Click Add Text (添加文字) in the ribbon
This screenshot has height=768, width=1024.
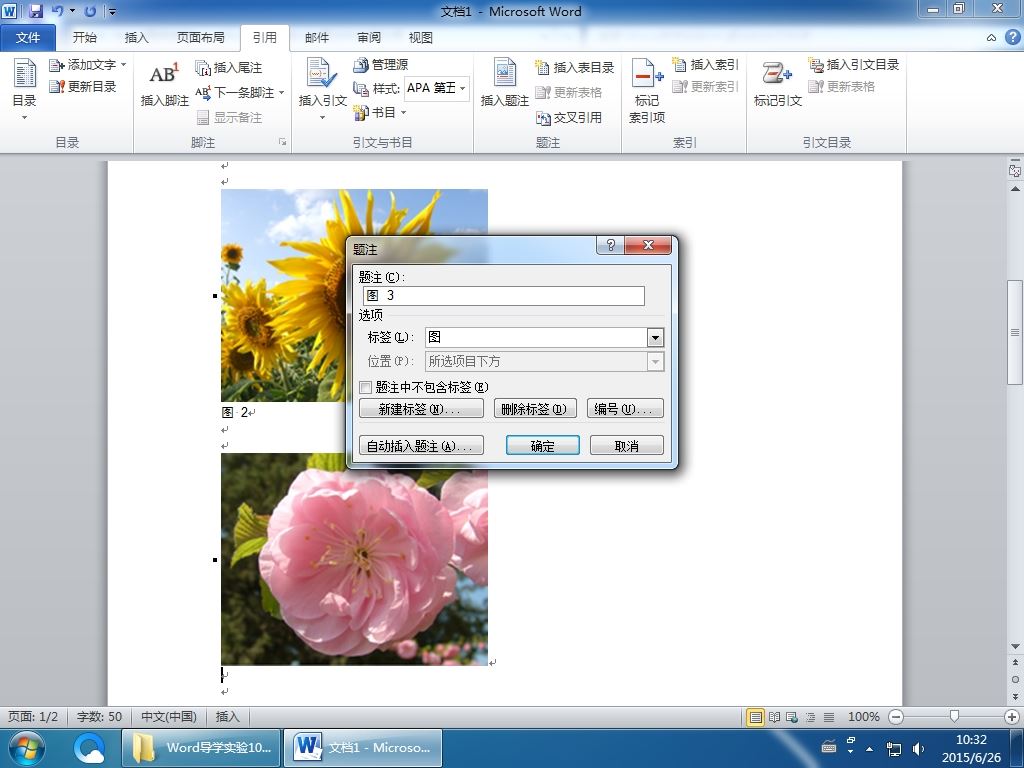(87, 65)
